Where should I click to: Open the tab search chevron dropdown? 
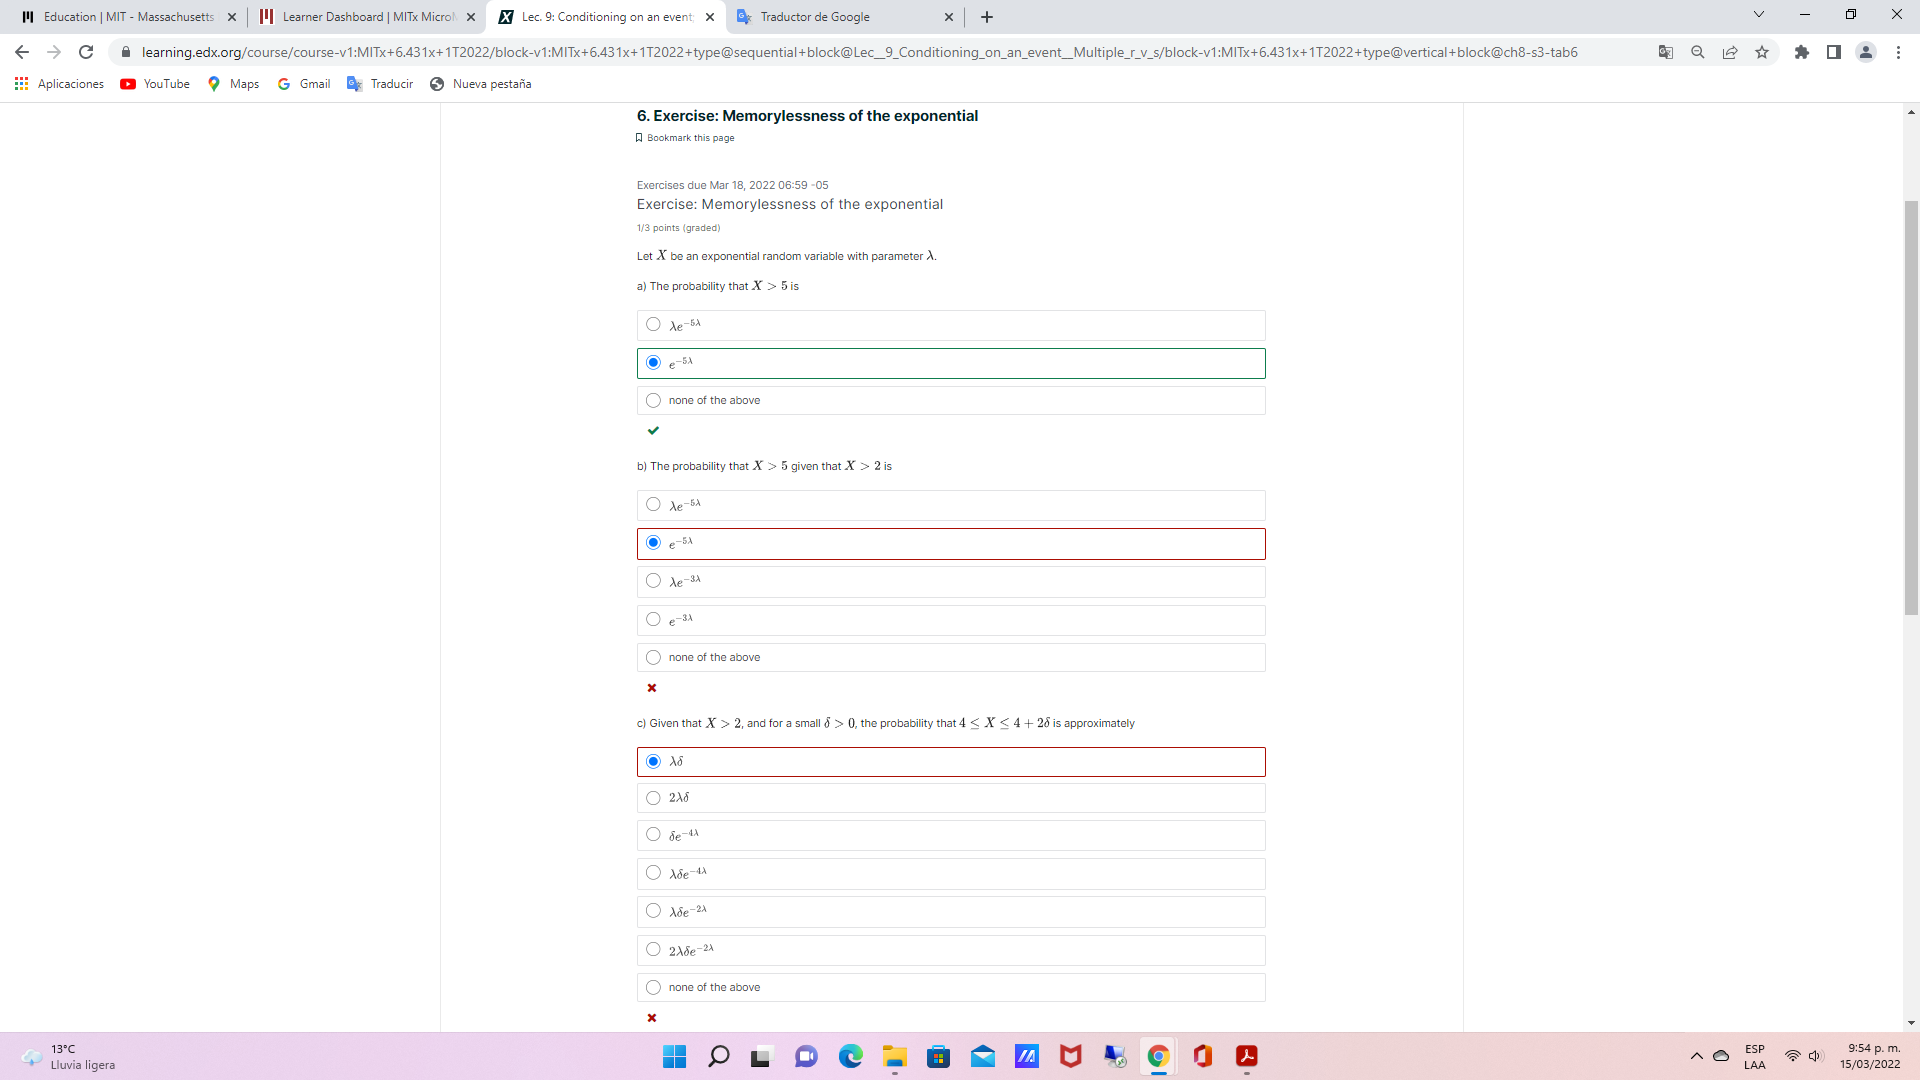pos(1758,16)
